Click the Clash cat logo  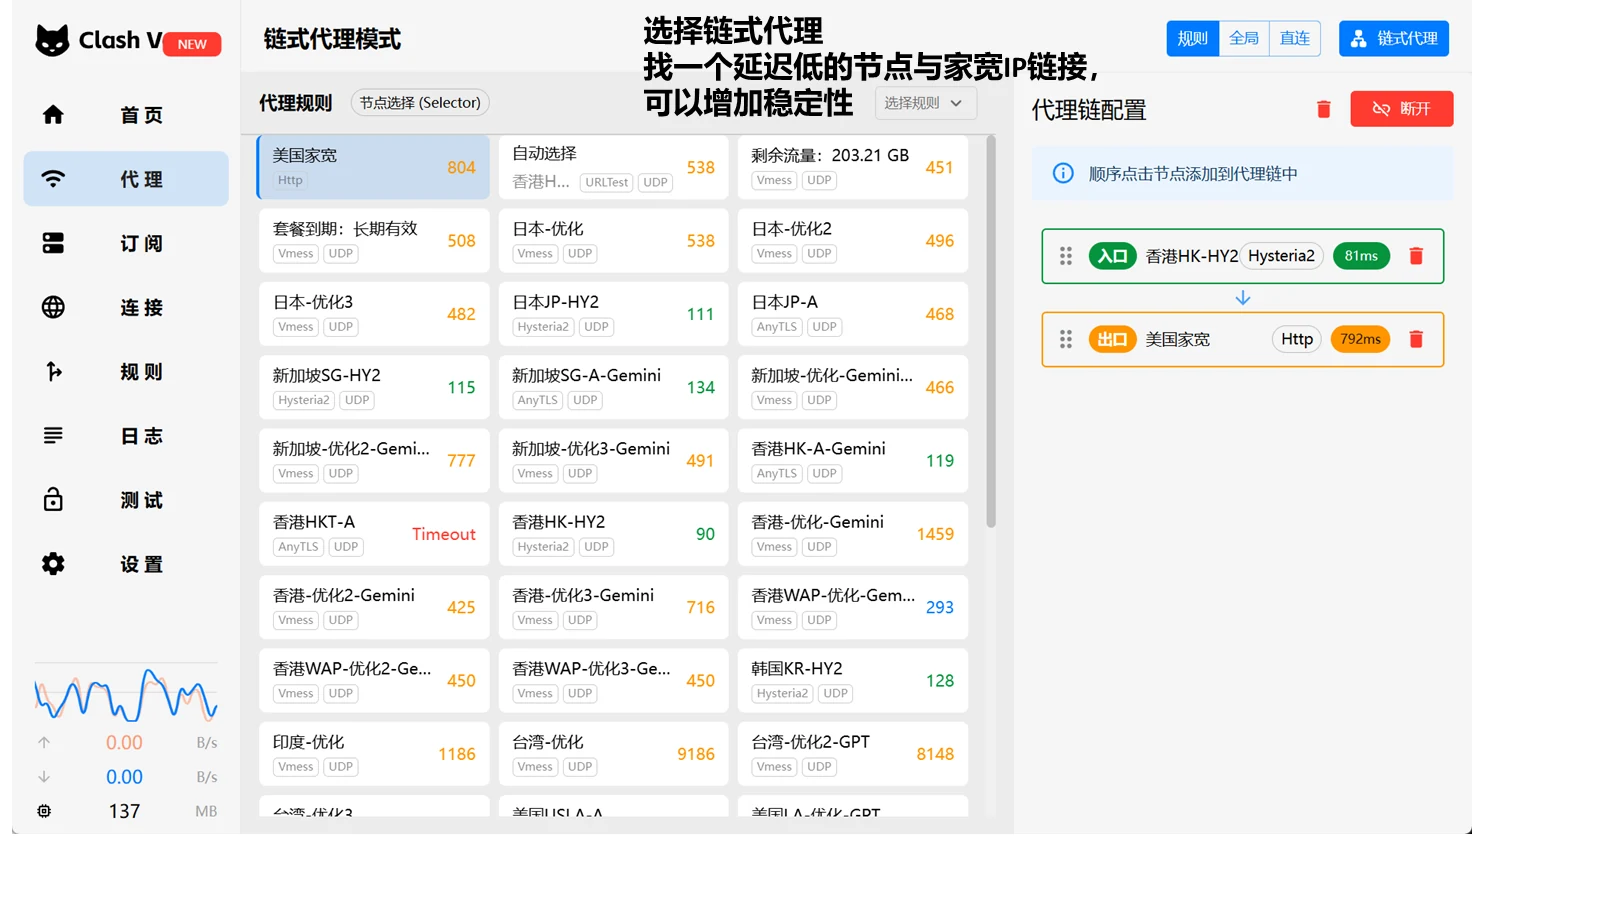(x=52, y=40)
